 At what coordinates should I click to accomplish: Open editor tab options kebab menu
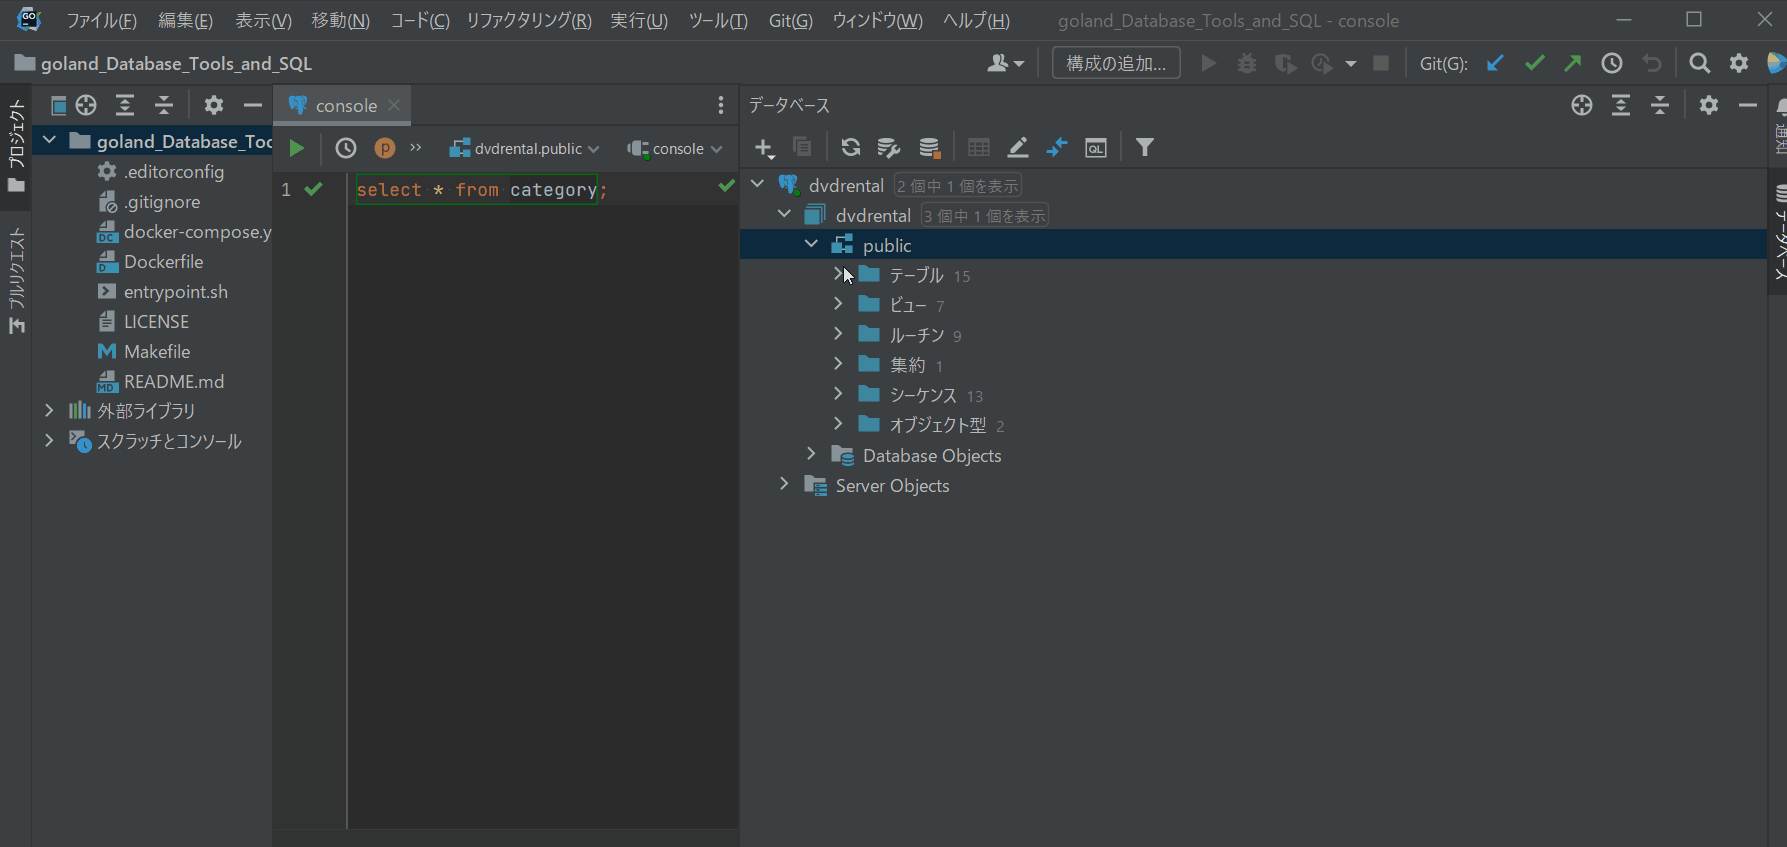(720, 105)
